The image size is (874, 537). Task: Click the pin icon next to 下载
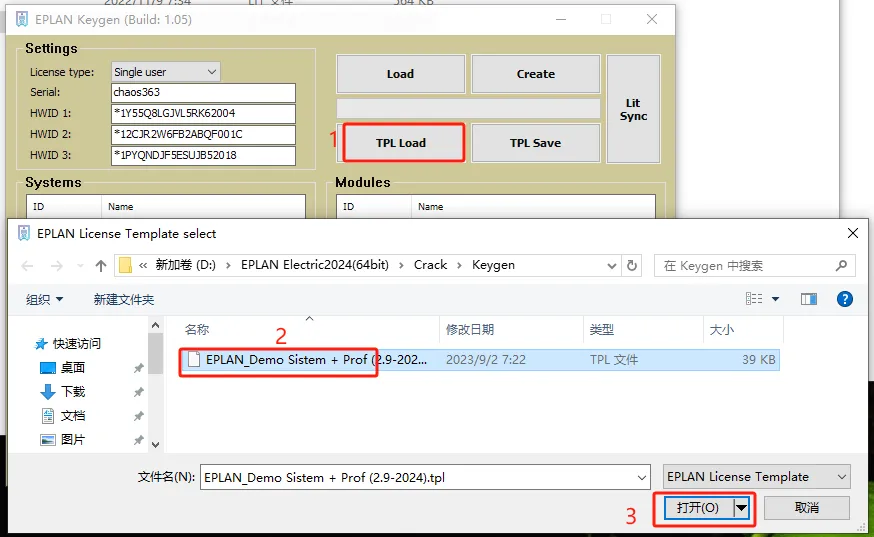138,392
